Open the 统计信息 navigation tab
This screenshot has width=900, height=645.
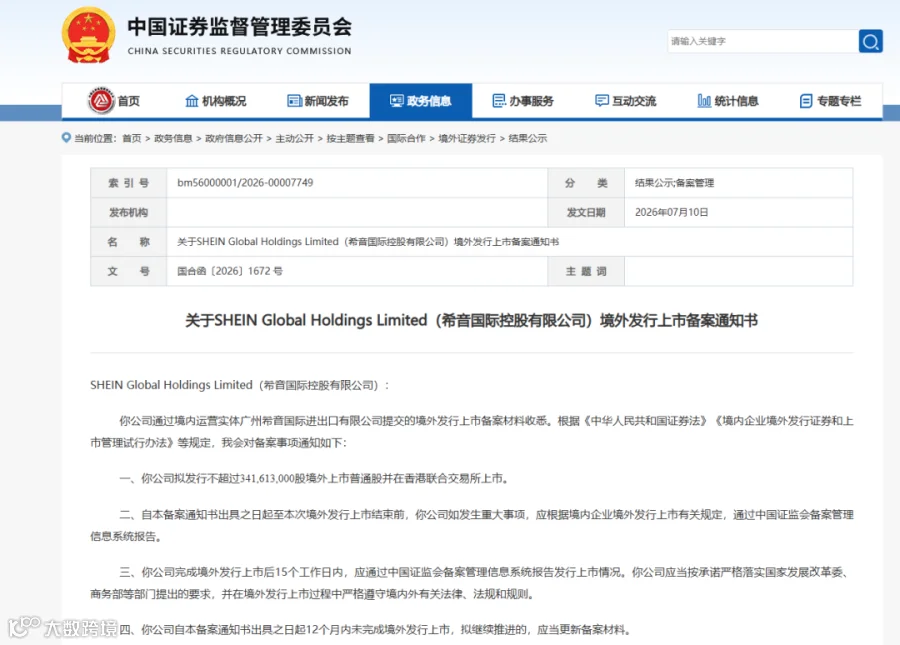click(x=728, y=101)
